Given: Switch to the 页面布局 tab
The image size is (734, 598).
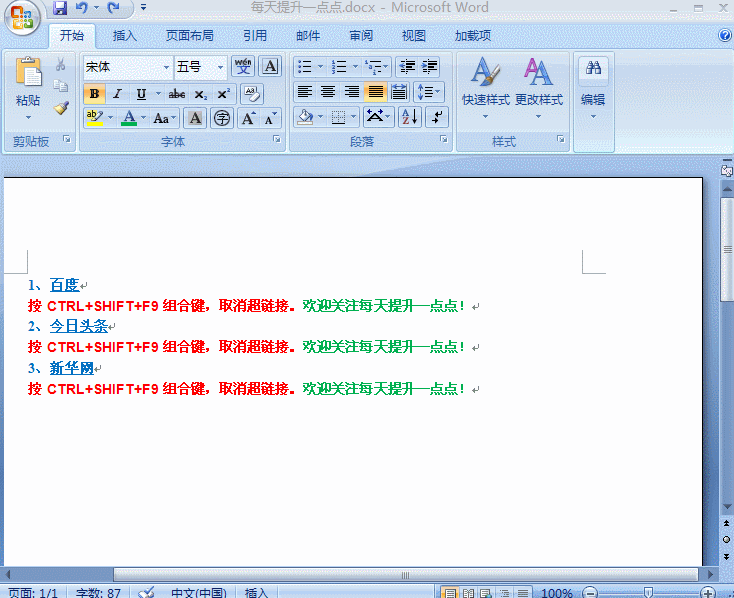Looking at the screenshot, I should pos(190,36).
